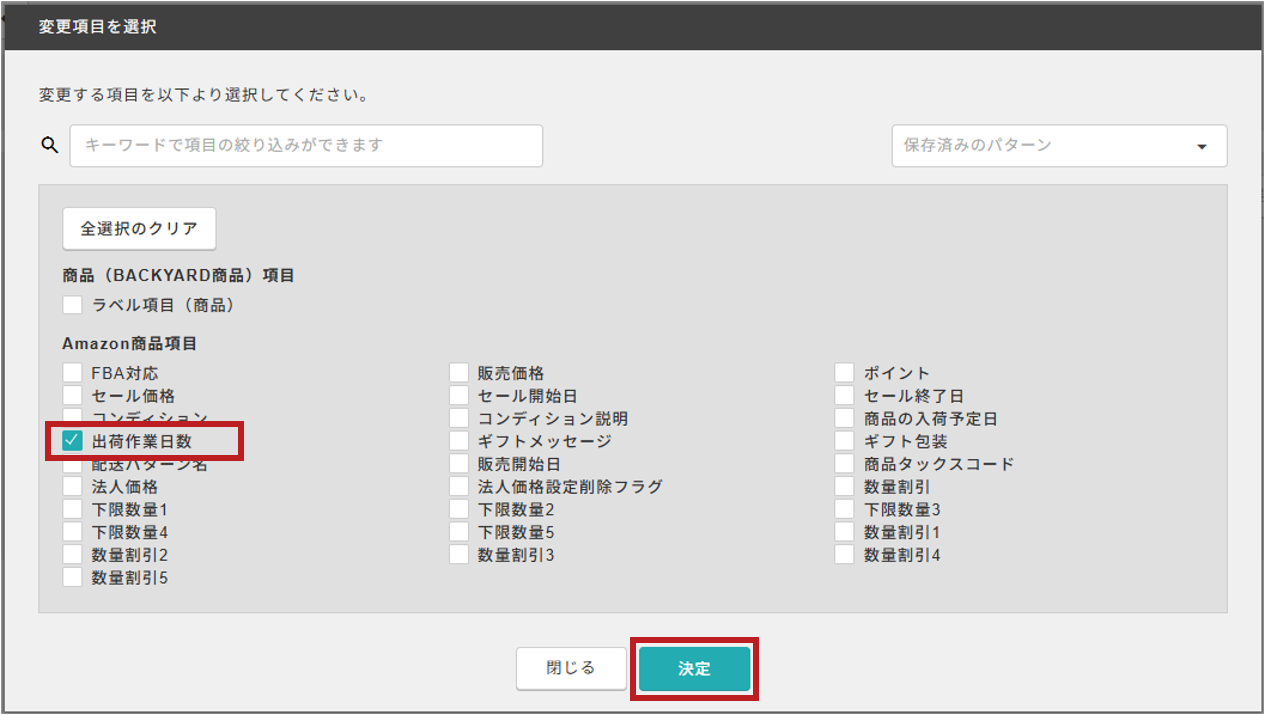Check the ラベル項目（商品） checkbox

72,305
